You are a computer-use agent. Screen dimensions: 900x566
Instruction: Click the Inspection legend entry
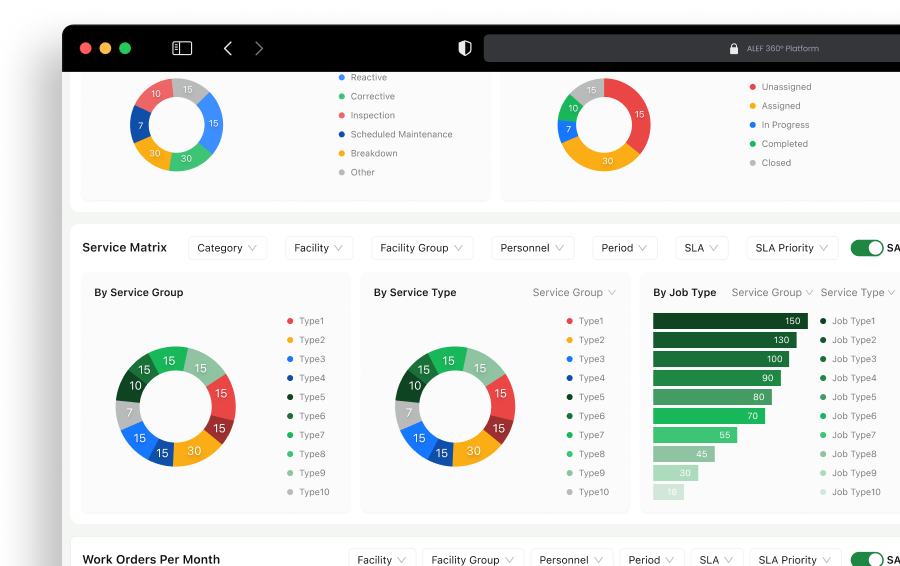pyautogui.click(x=367, y=115)
